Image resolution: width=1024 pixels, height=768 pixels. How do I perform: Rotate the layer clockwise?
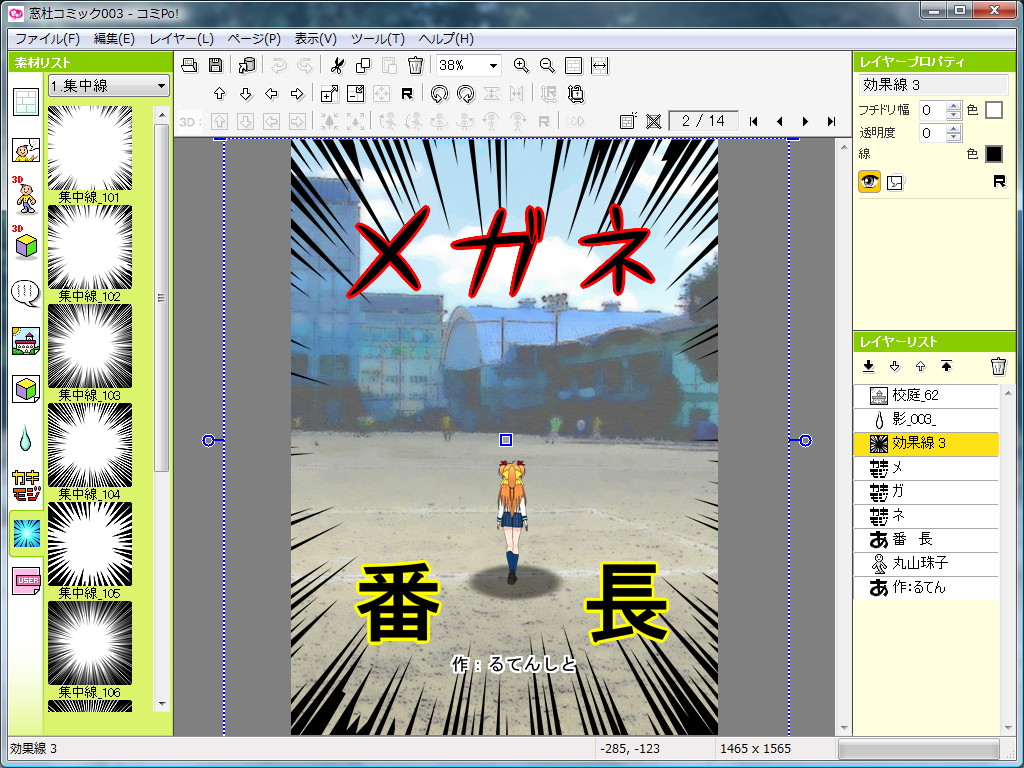(466, 94)
